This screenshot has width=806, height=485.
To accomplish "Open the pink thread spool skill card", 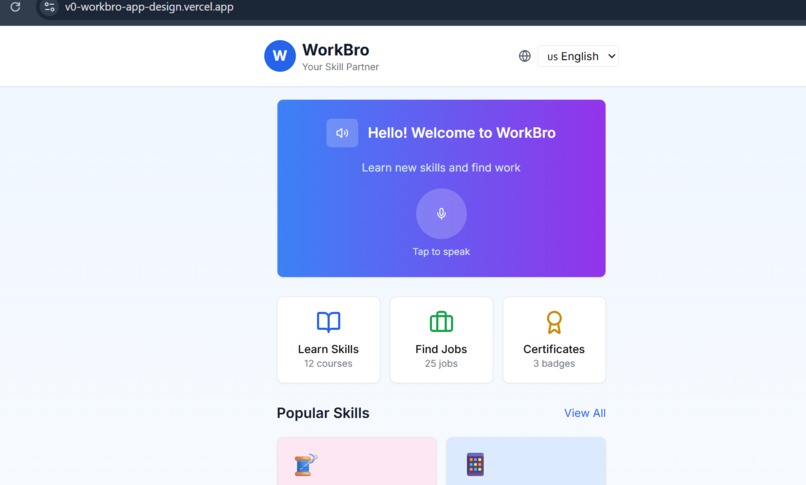I will click(357, 461).
